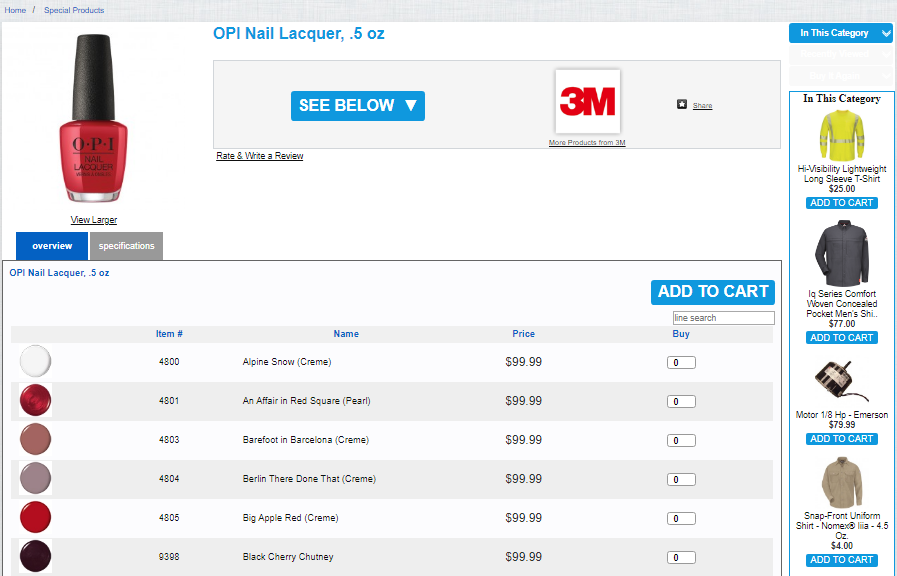Expand the SEE BELOW dropdown button

pyautogui.click(x=358, y=106)
